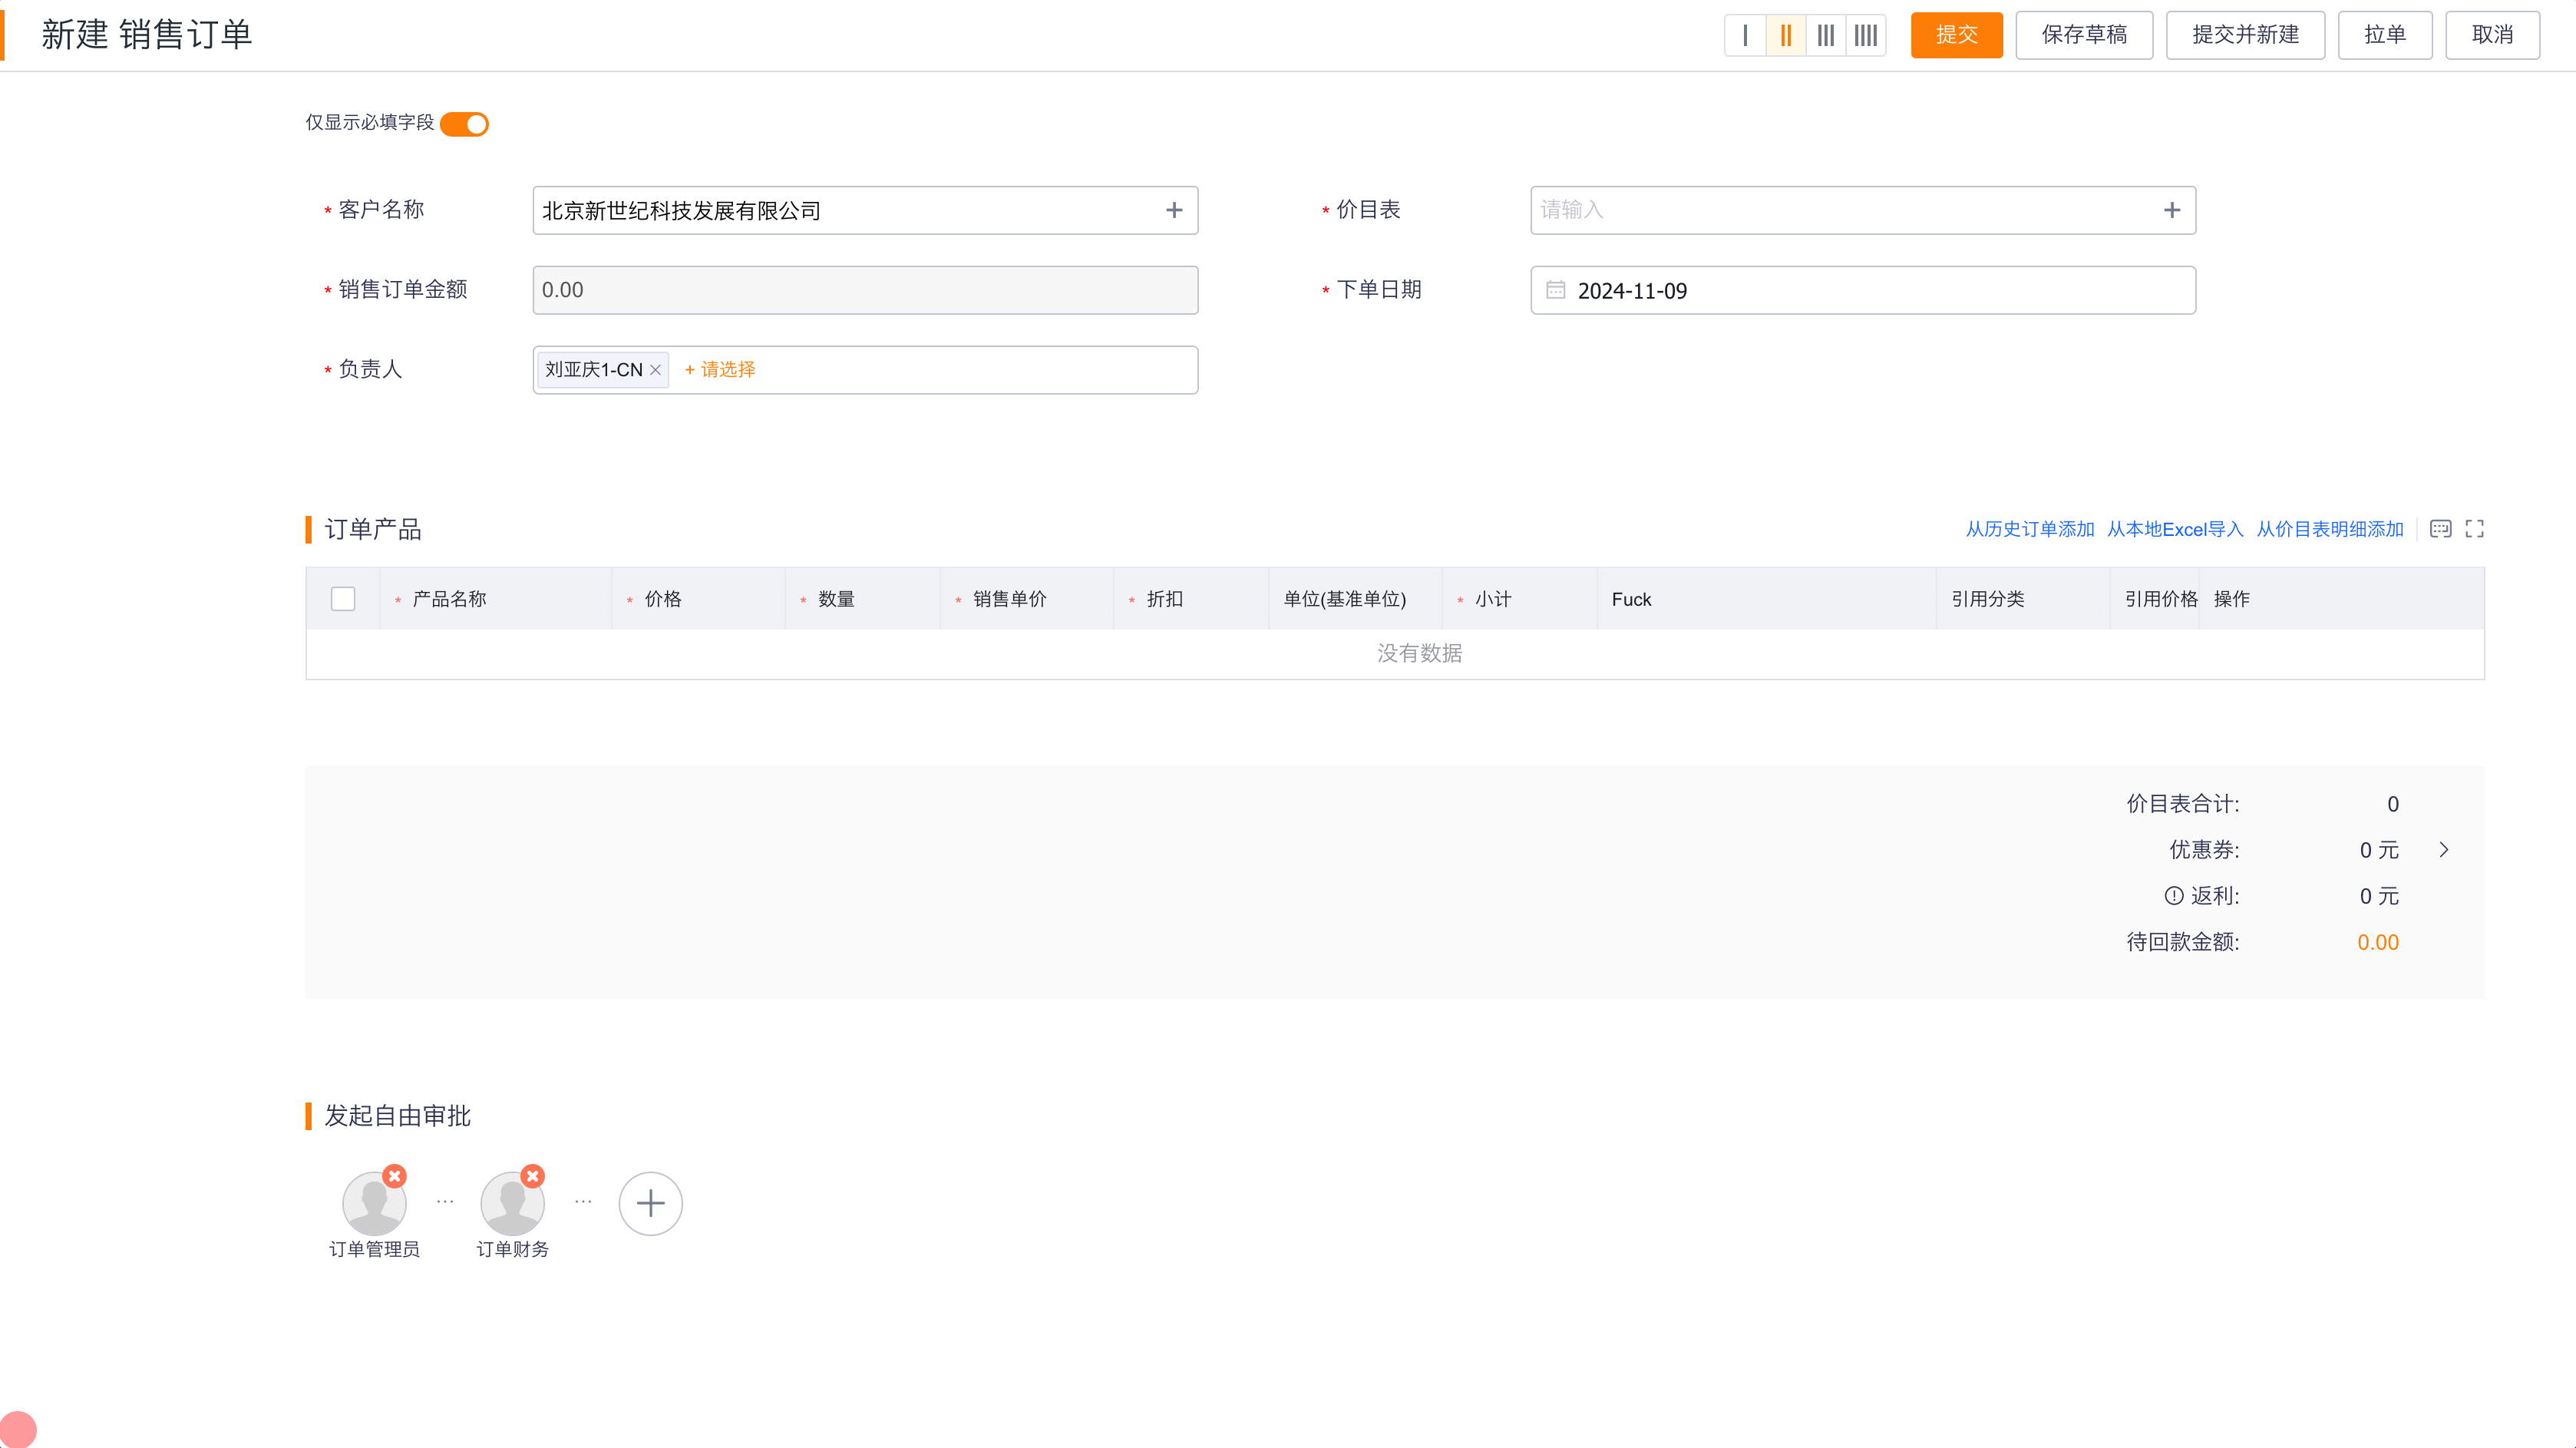The height and width of the screenshot is (1448, 2576).
Task: Open the keyboard entry icon beside fullscreen
Action: [2440, 529]
